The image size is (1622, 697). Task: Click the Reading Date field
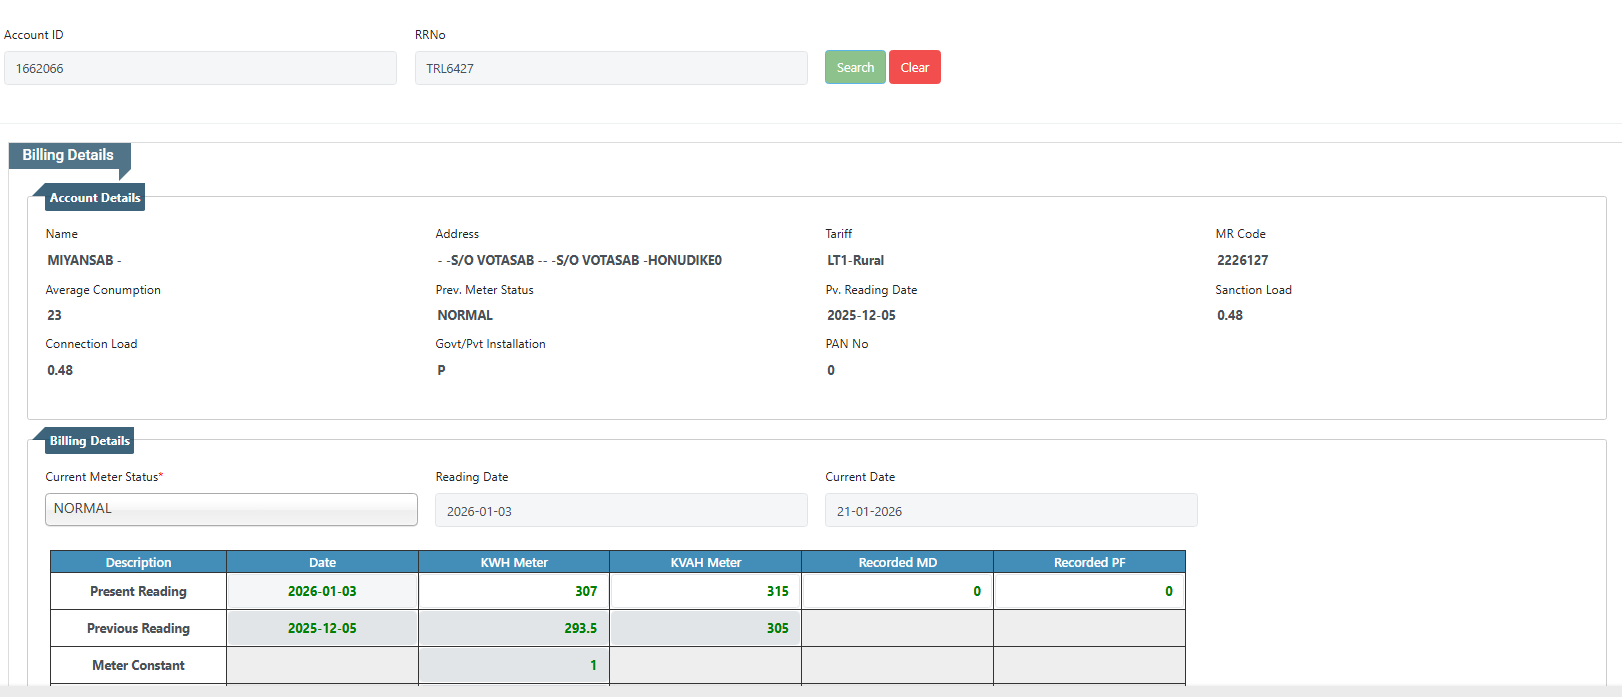pyautogui.click(x=620, y=511)
